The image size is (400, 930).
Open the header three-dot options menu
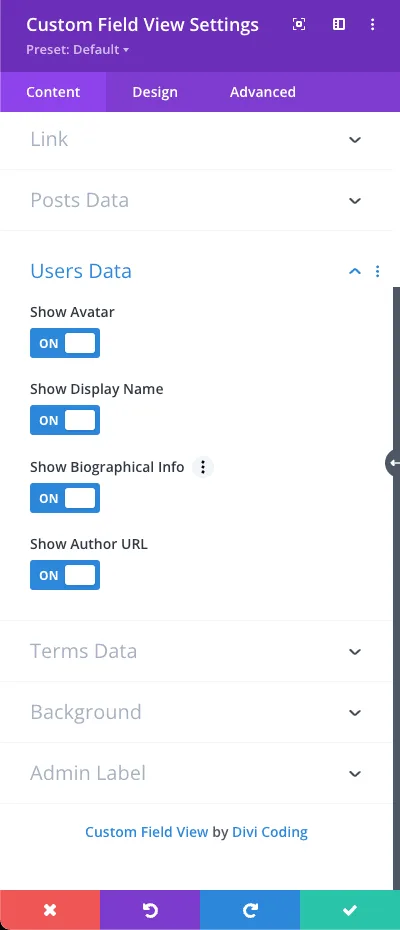pos(373,24)
